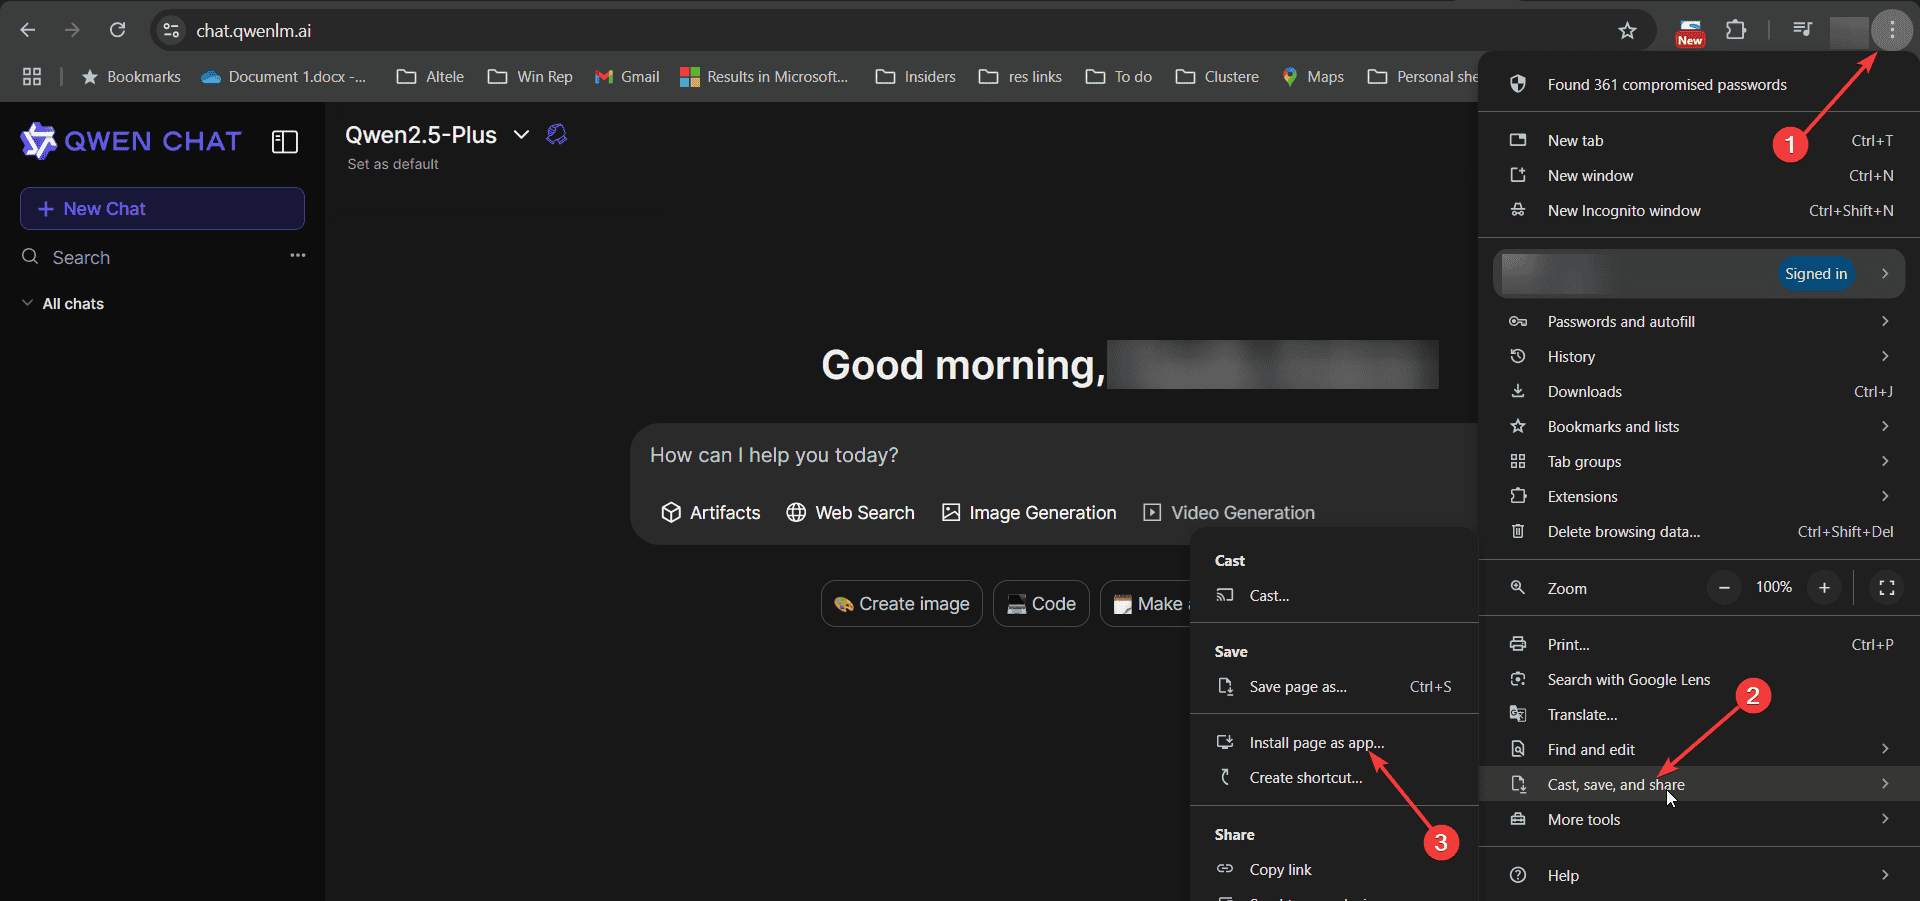Open Chrome three-dot menu button
Screen dimensions: 1920x901
[x=1892, y=30]
